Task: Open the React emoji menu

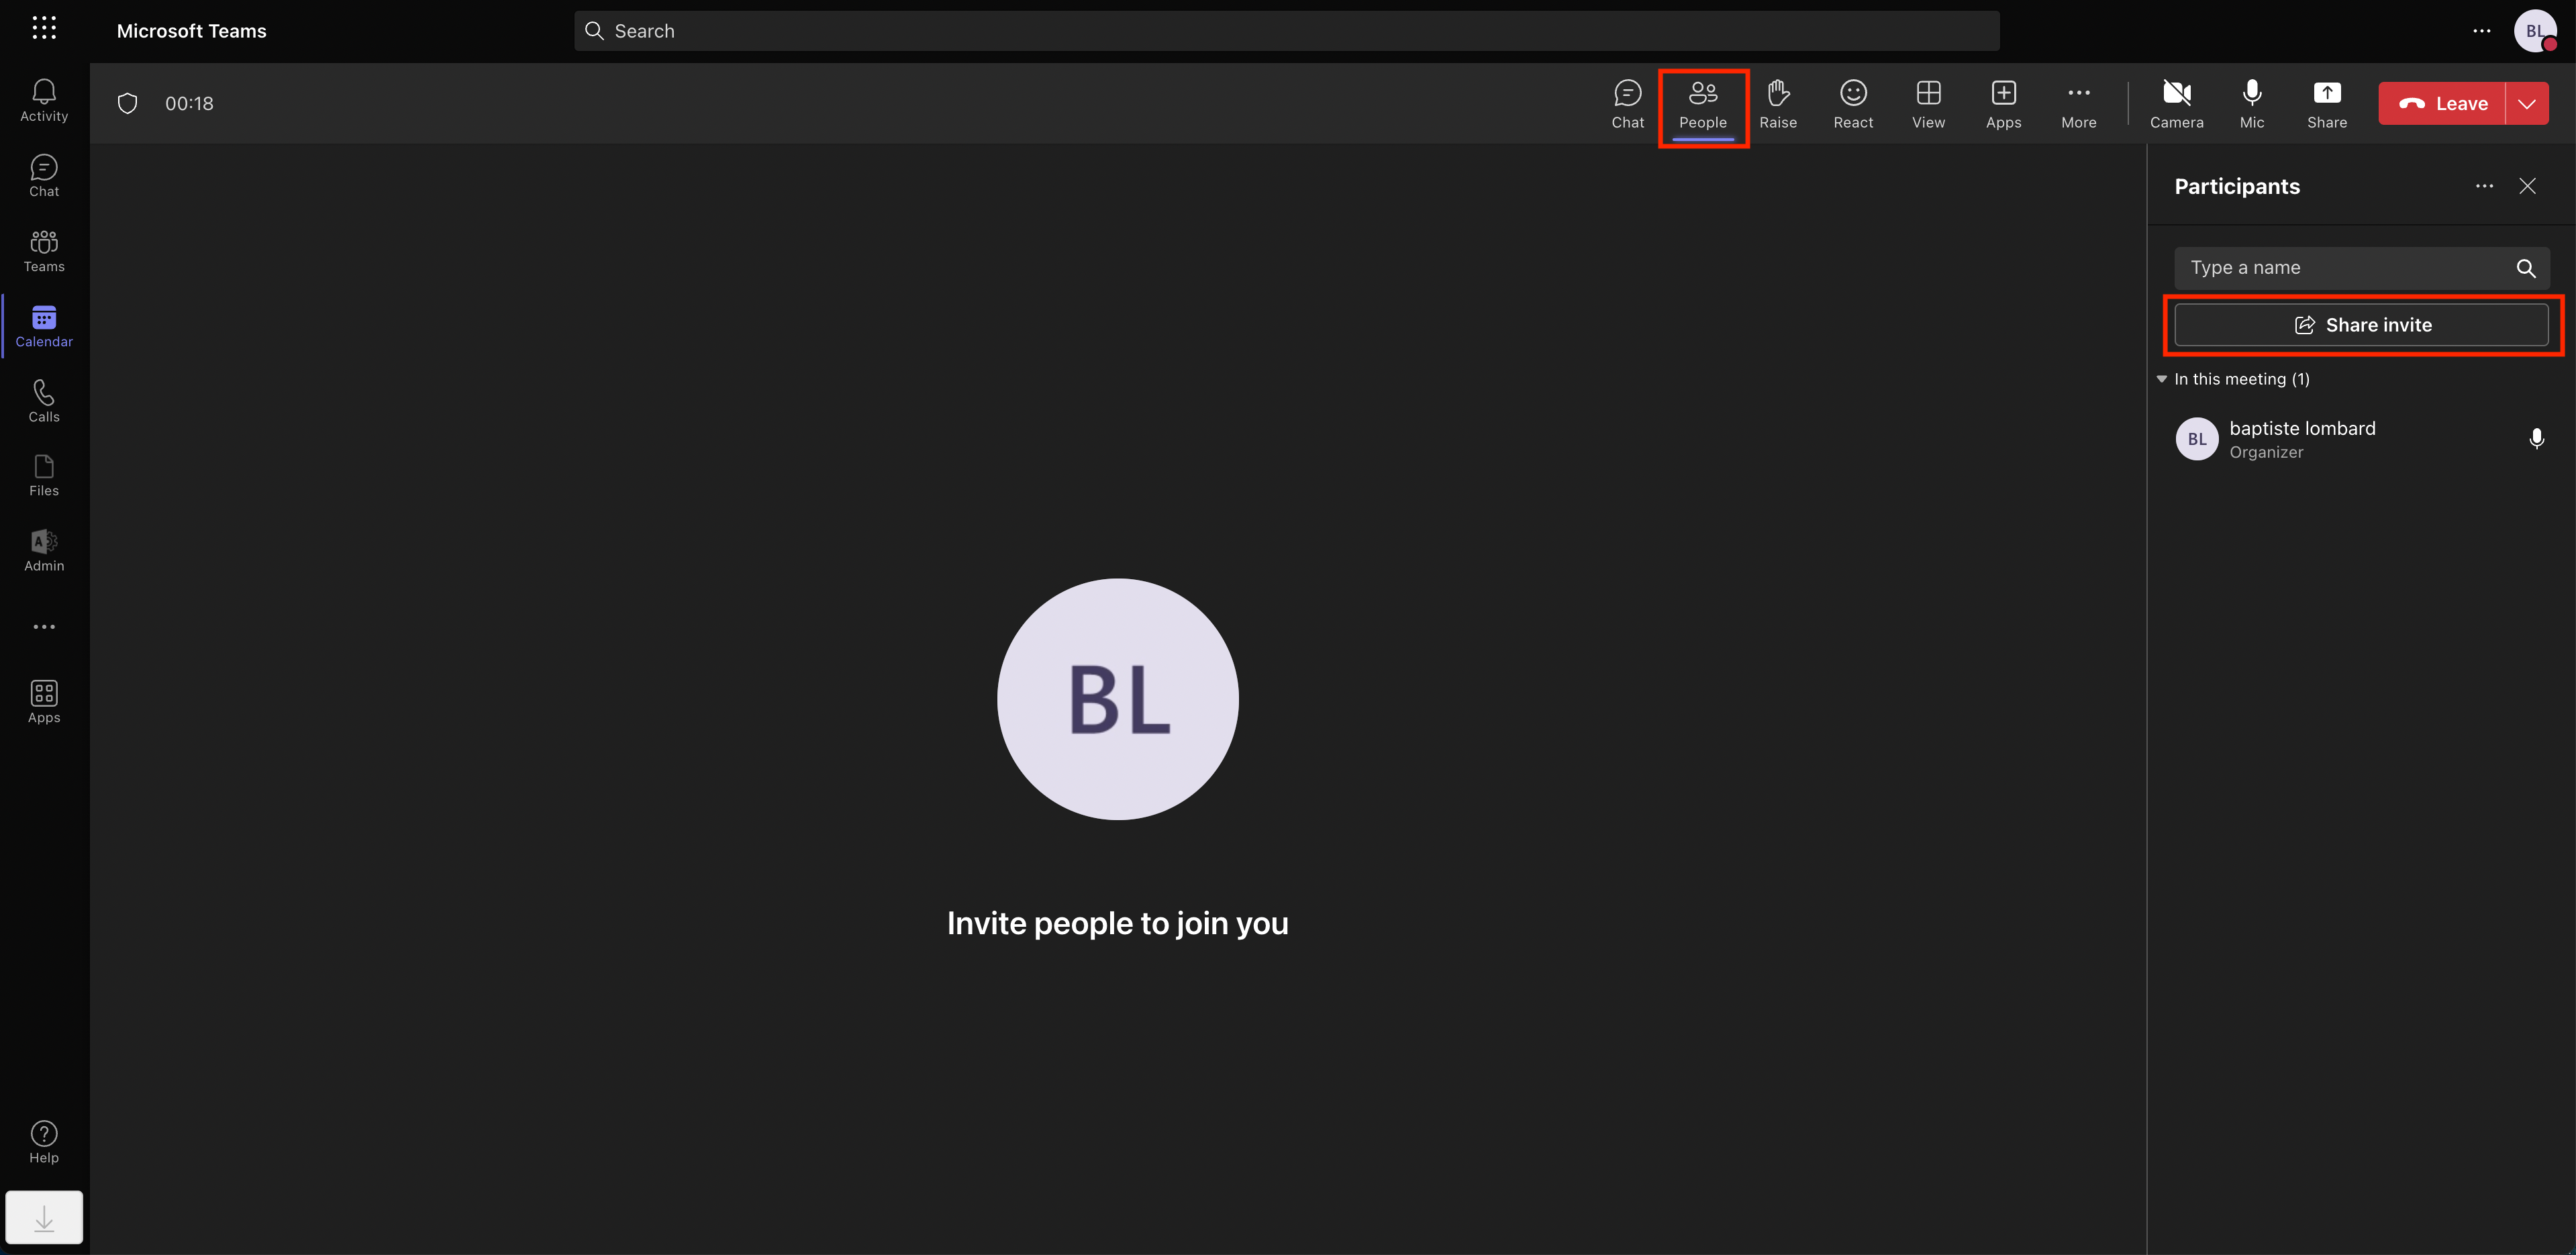Action: [x=1853, y=104]
